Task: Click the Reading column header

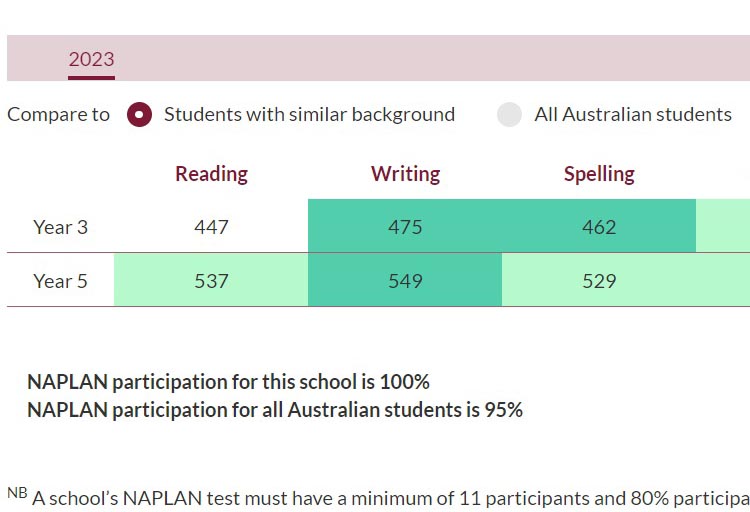Action: 211,174
